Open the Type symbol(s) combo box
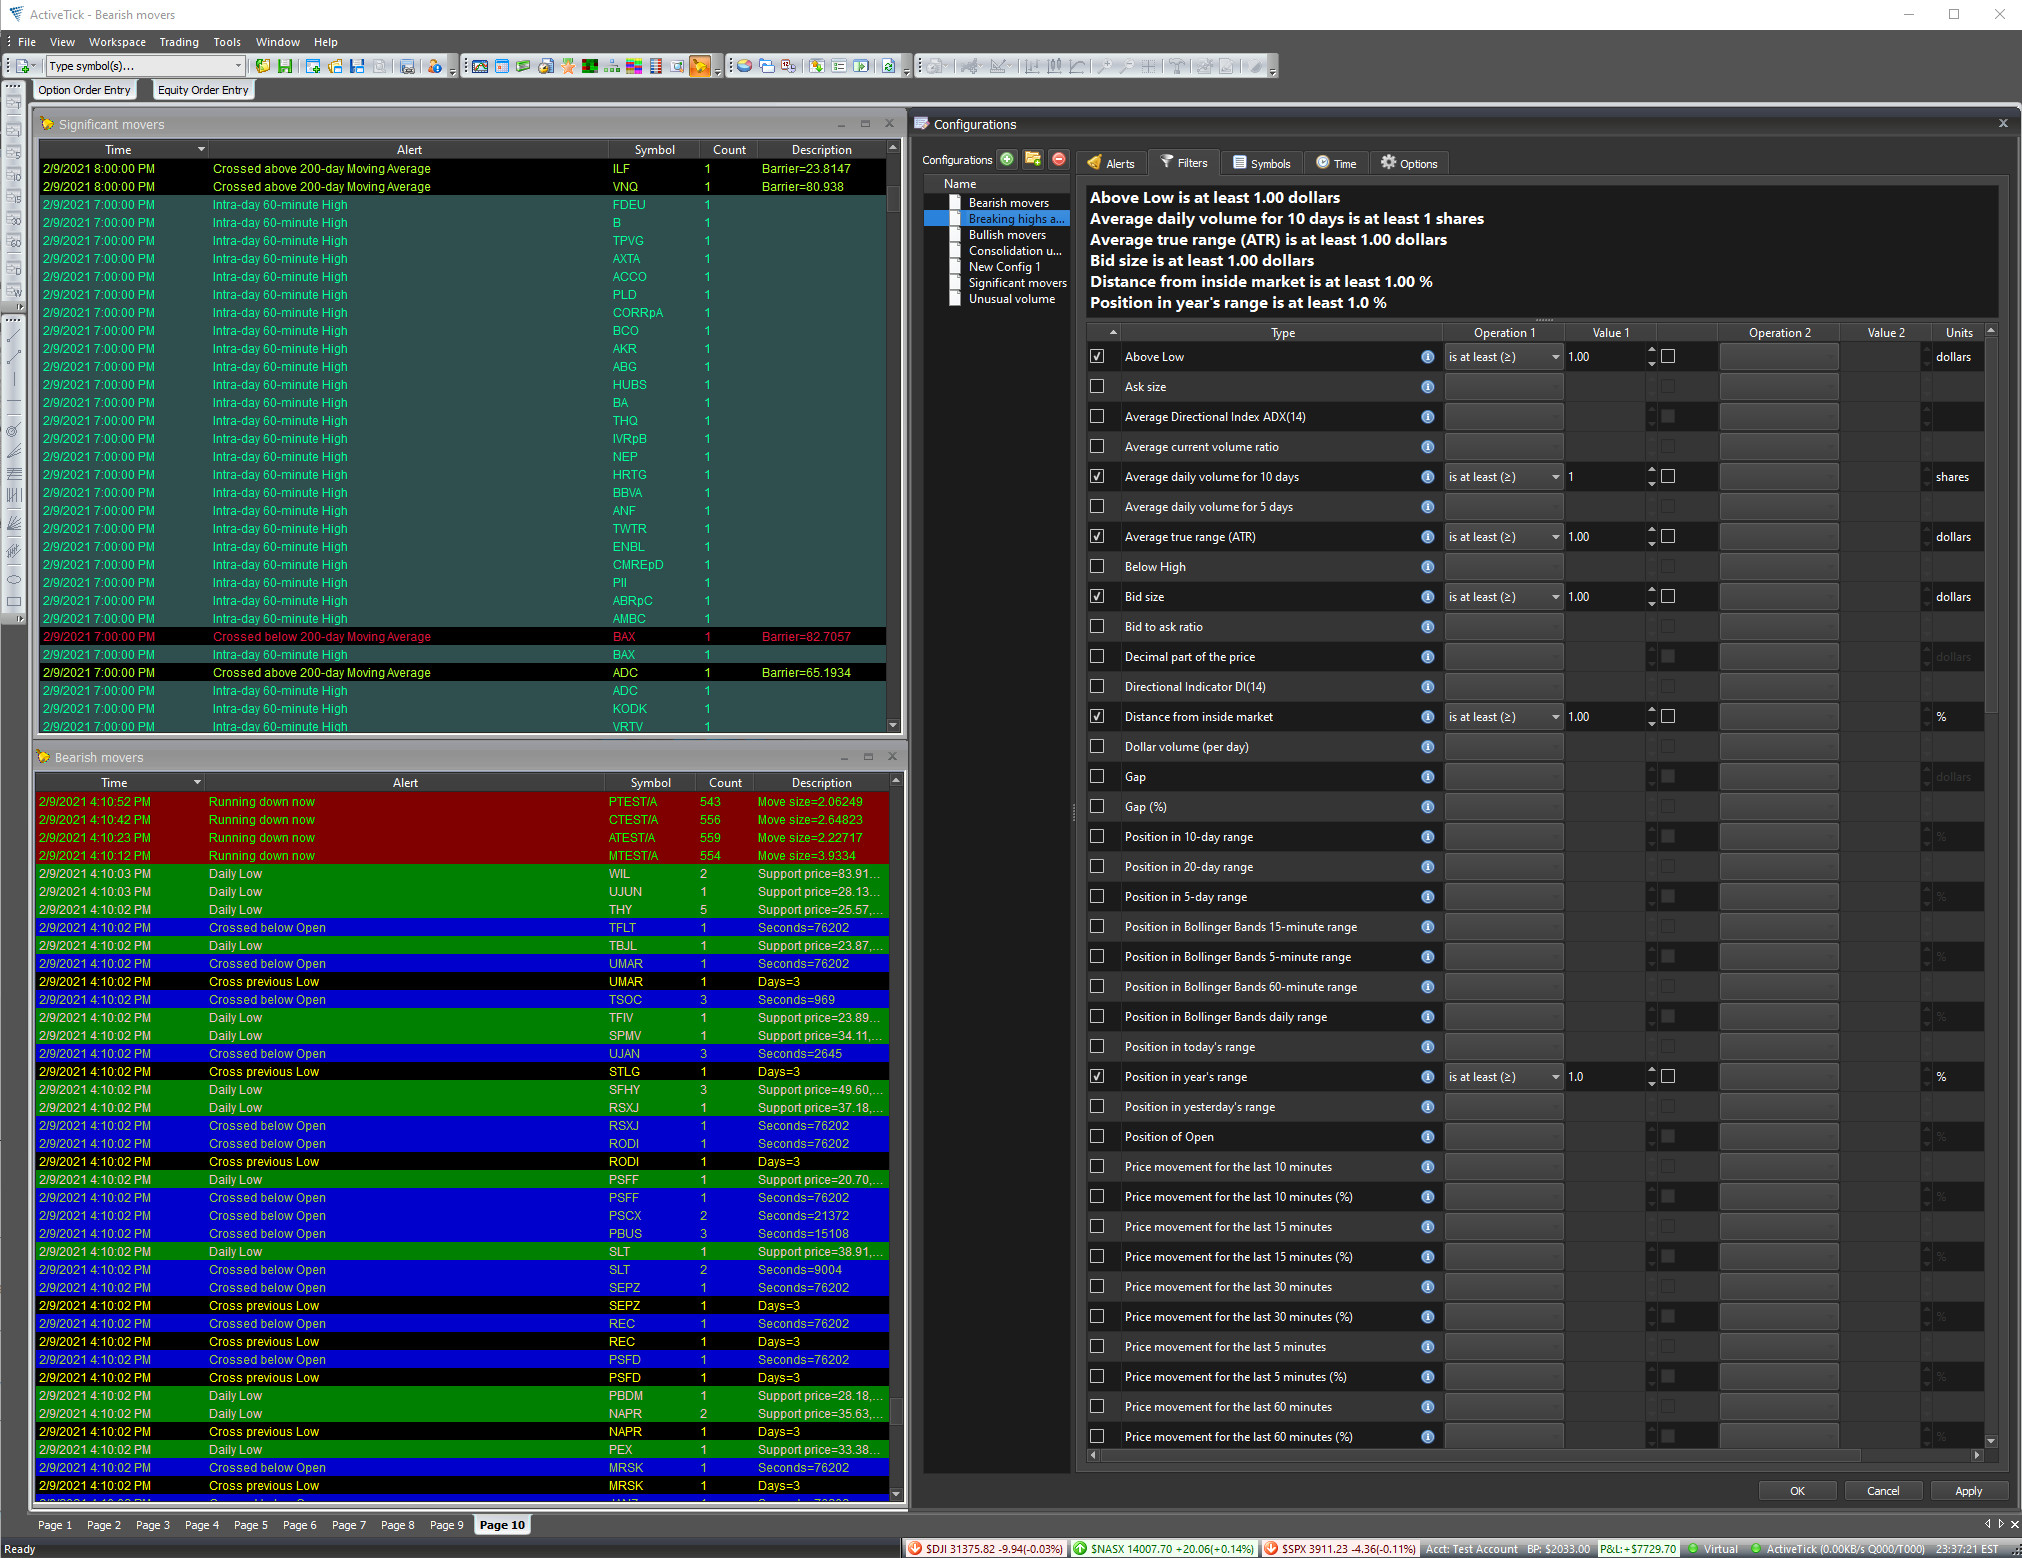The width and height of the screenshot is (2022, 1558). [145, 66]
